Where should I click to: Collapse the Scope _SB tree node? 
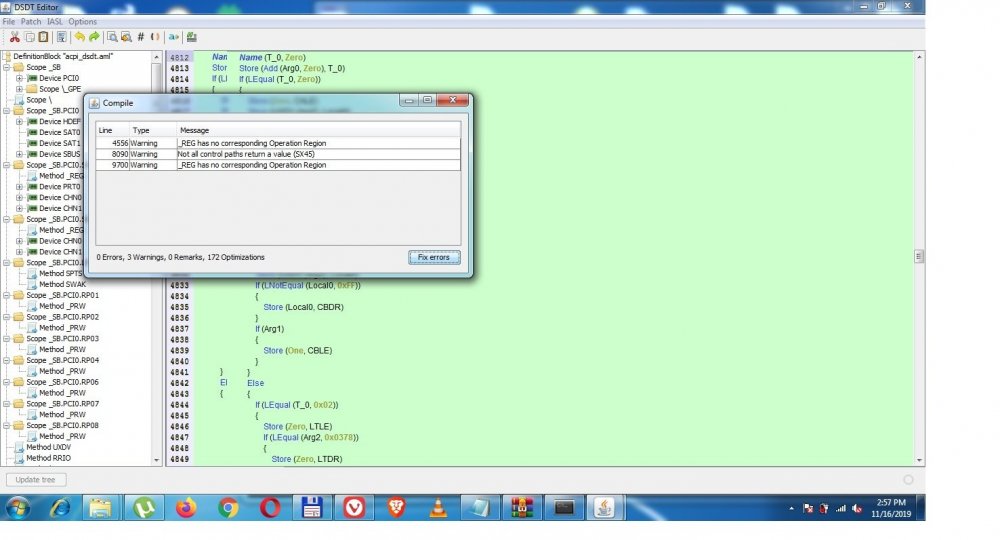[x=6, y=67]
